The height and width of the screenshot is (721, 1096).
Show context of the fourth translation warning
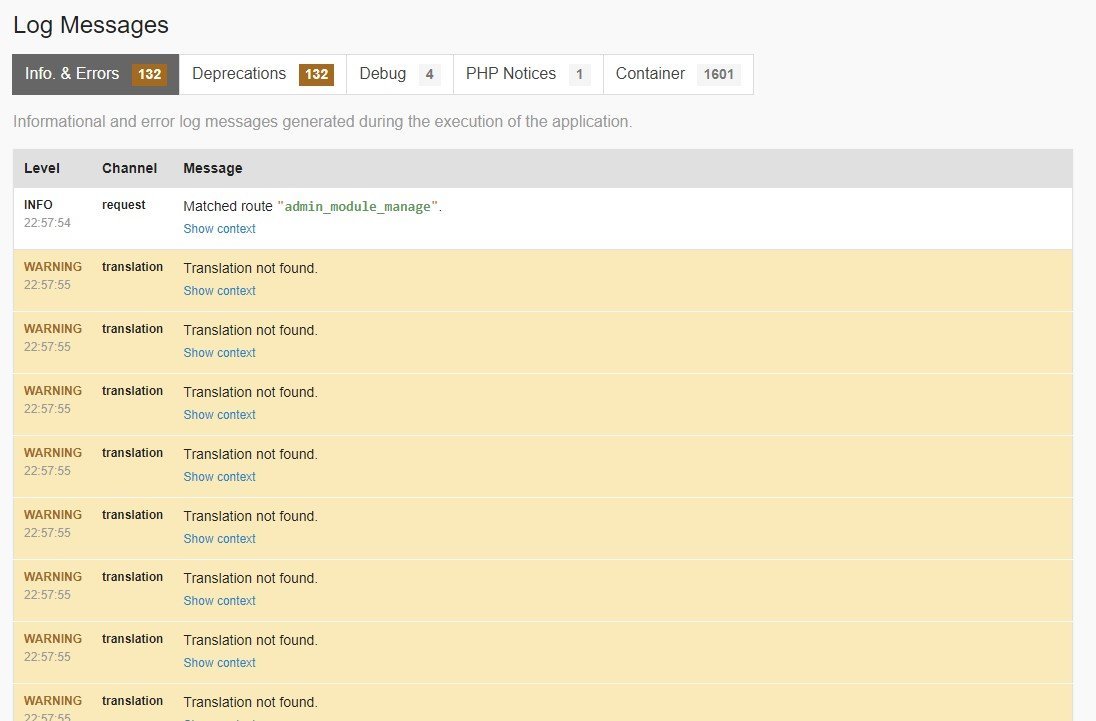tap(219, 477)
